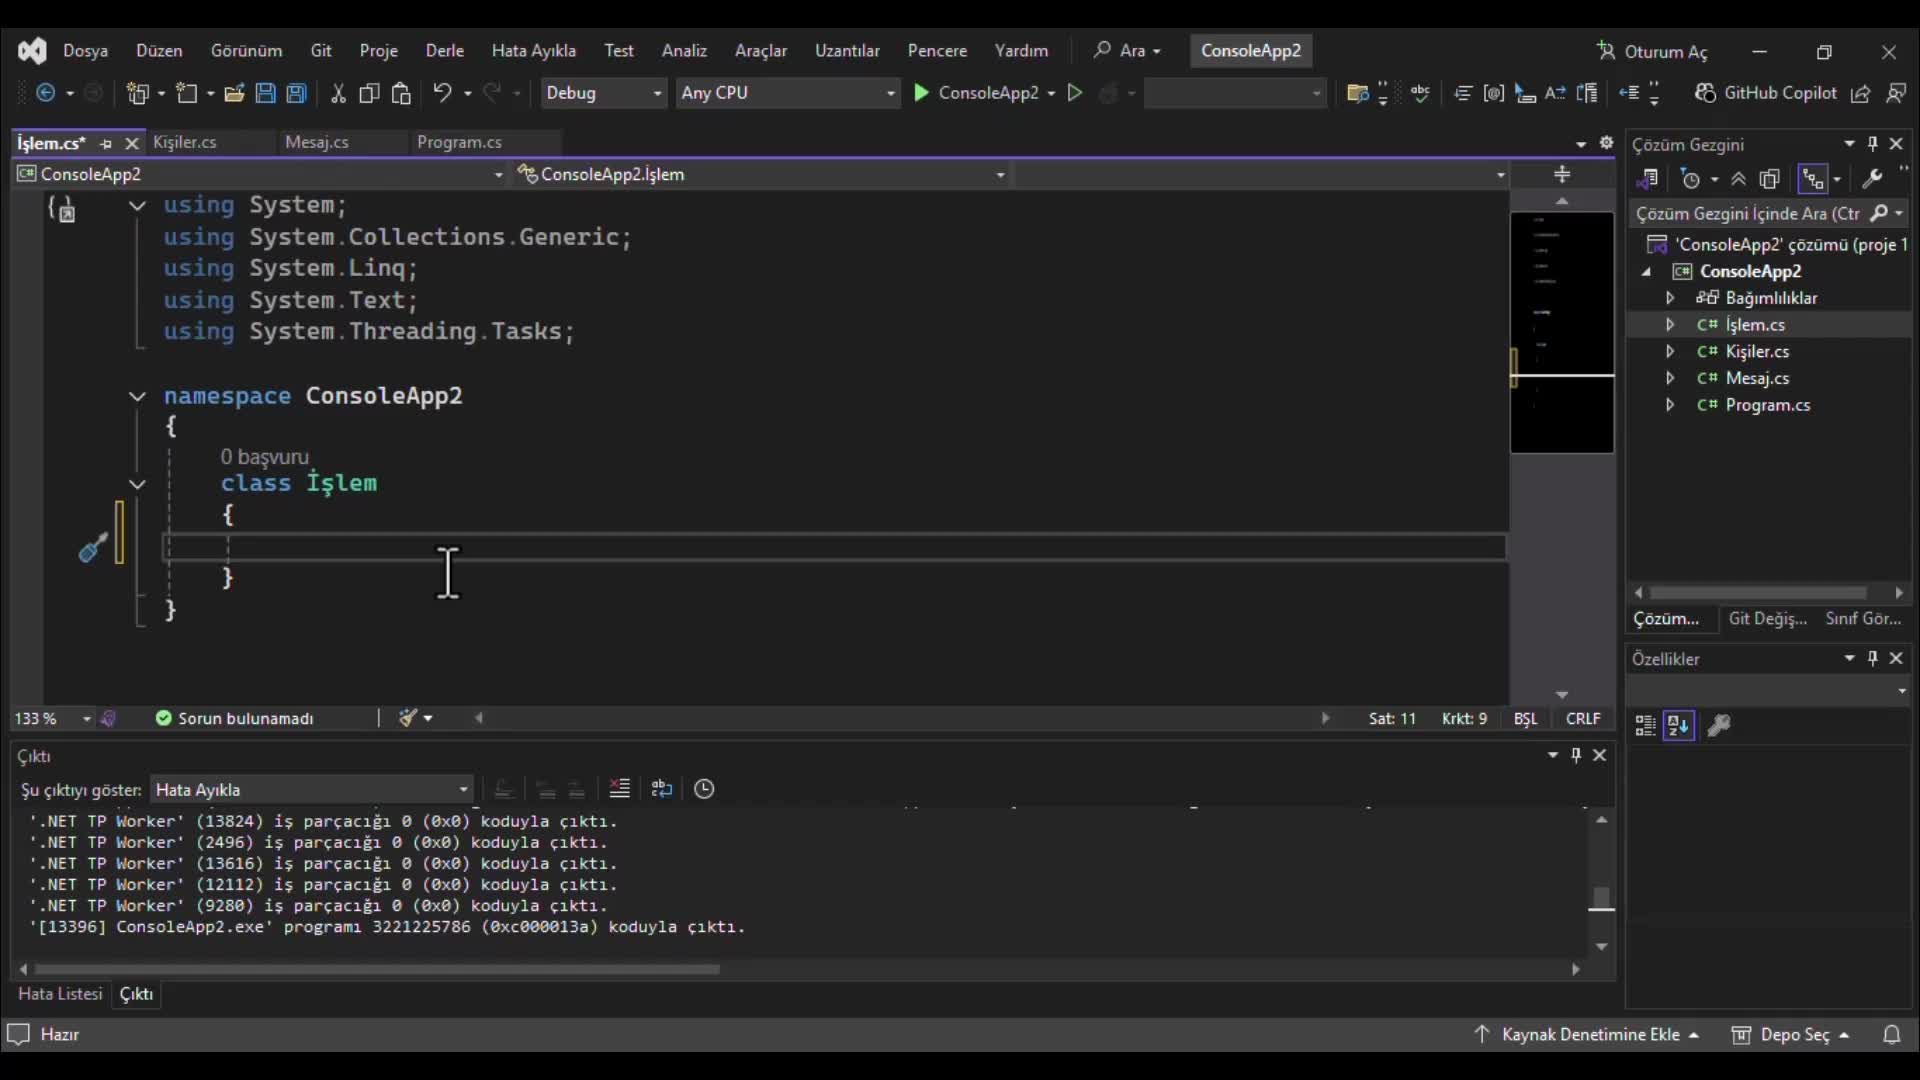
Task: Toggle auto-hide pin of Çıktı panel
Action: pos(1576,755)
